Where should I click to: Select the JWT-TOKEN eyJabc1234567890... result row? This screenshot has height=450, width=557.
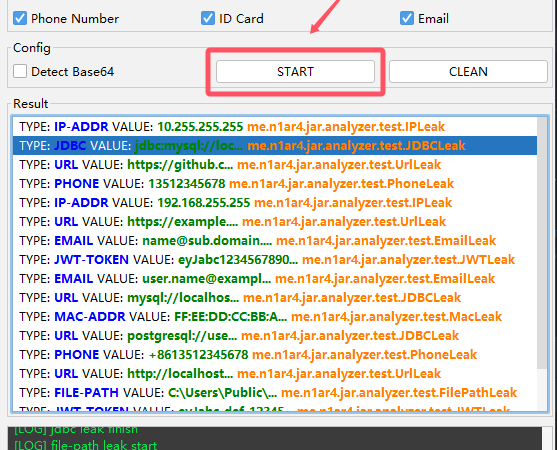pos(275,260)
